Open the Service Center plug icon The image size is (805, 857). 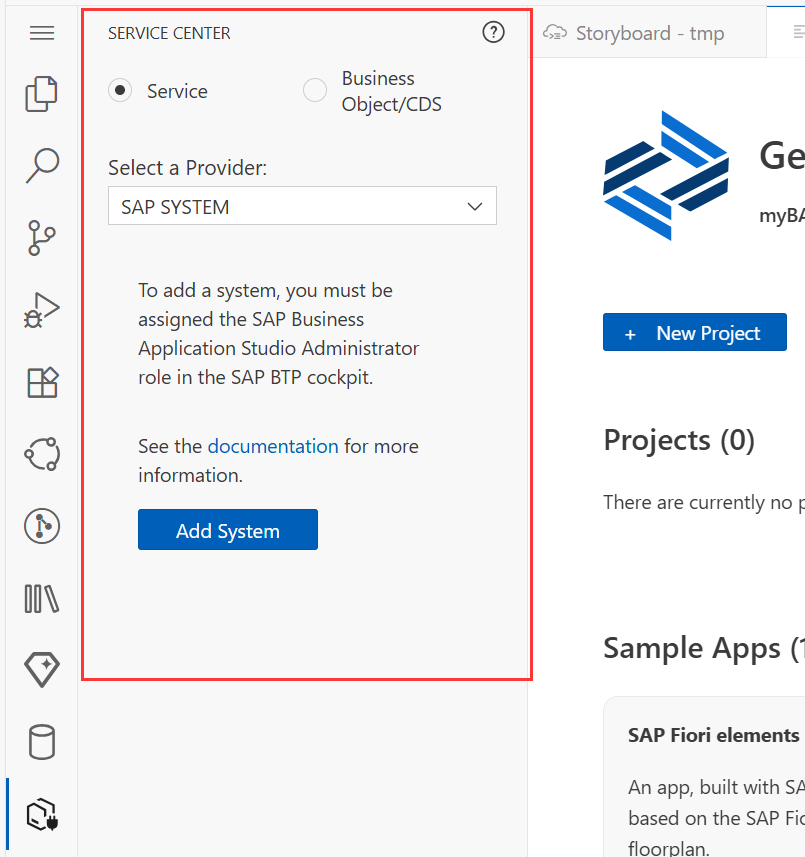[42, 814]
